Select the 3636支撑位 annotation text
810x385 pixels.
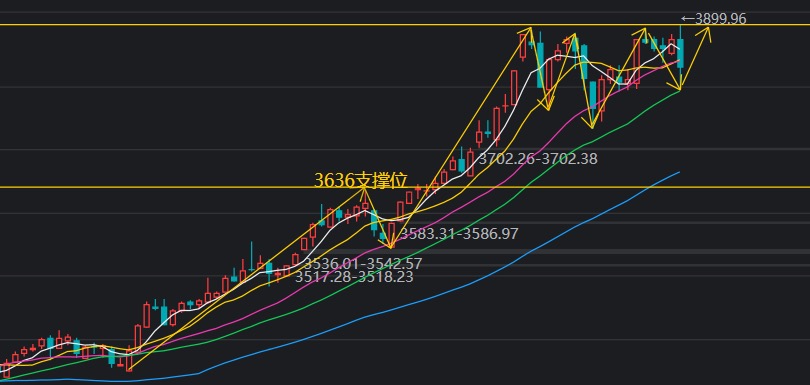click(361, 180)
